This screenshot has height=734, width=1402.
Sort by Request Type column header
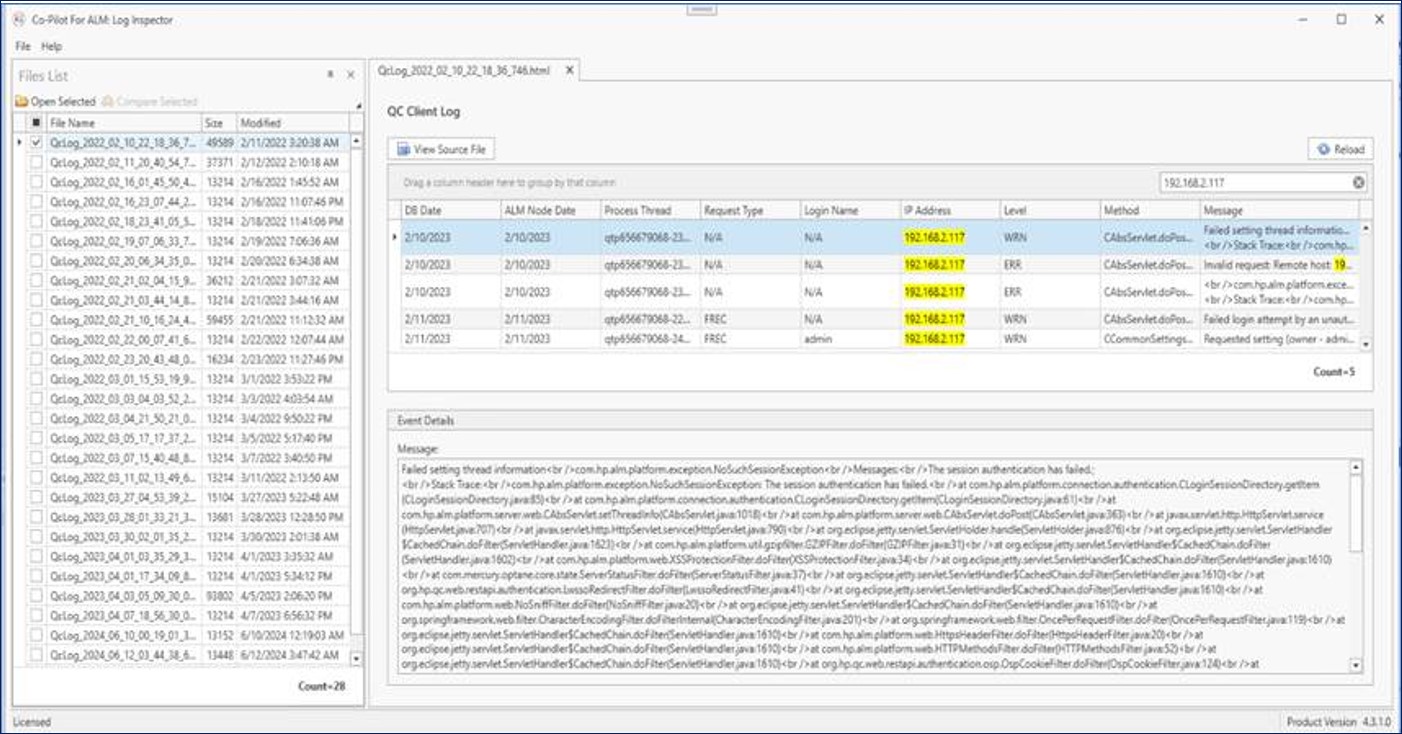(749, 211)
